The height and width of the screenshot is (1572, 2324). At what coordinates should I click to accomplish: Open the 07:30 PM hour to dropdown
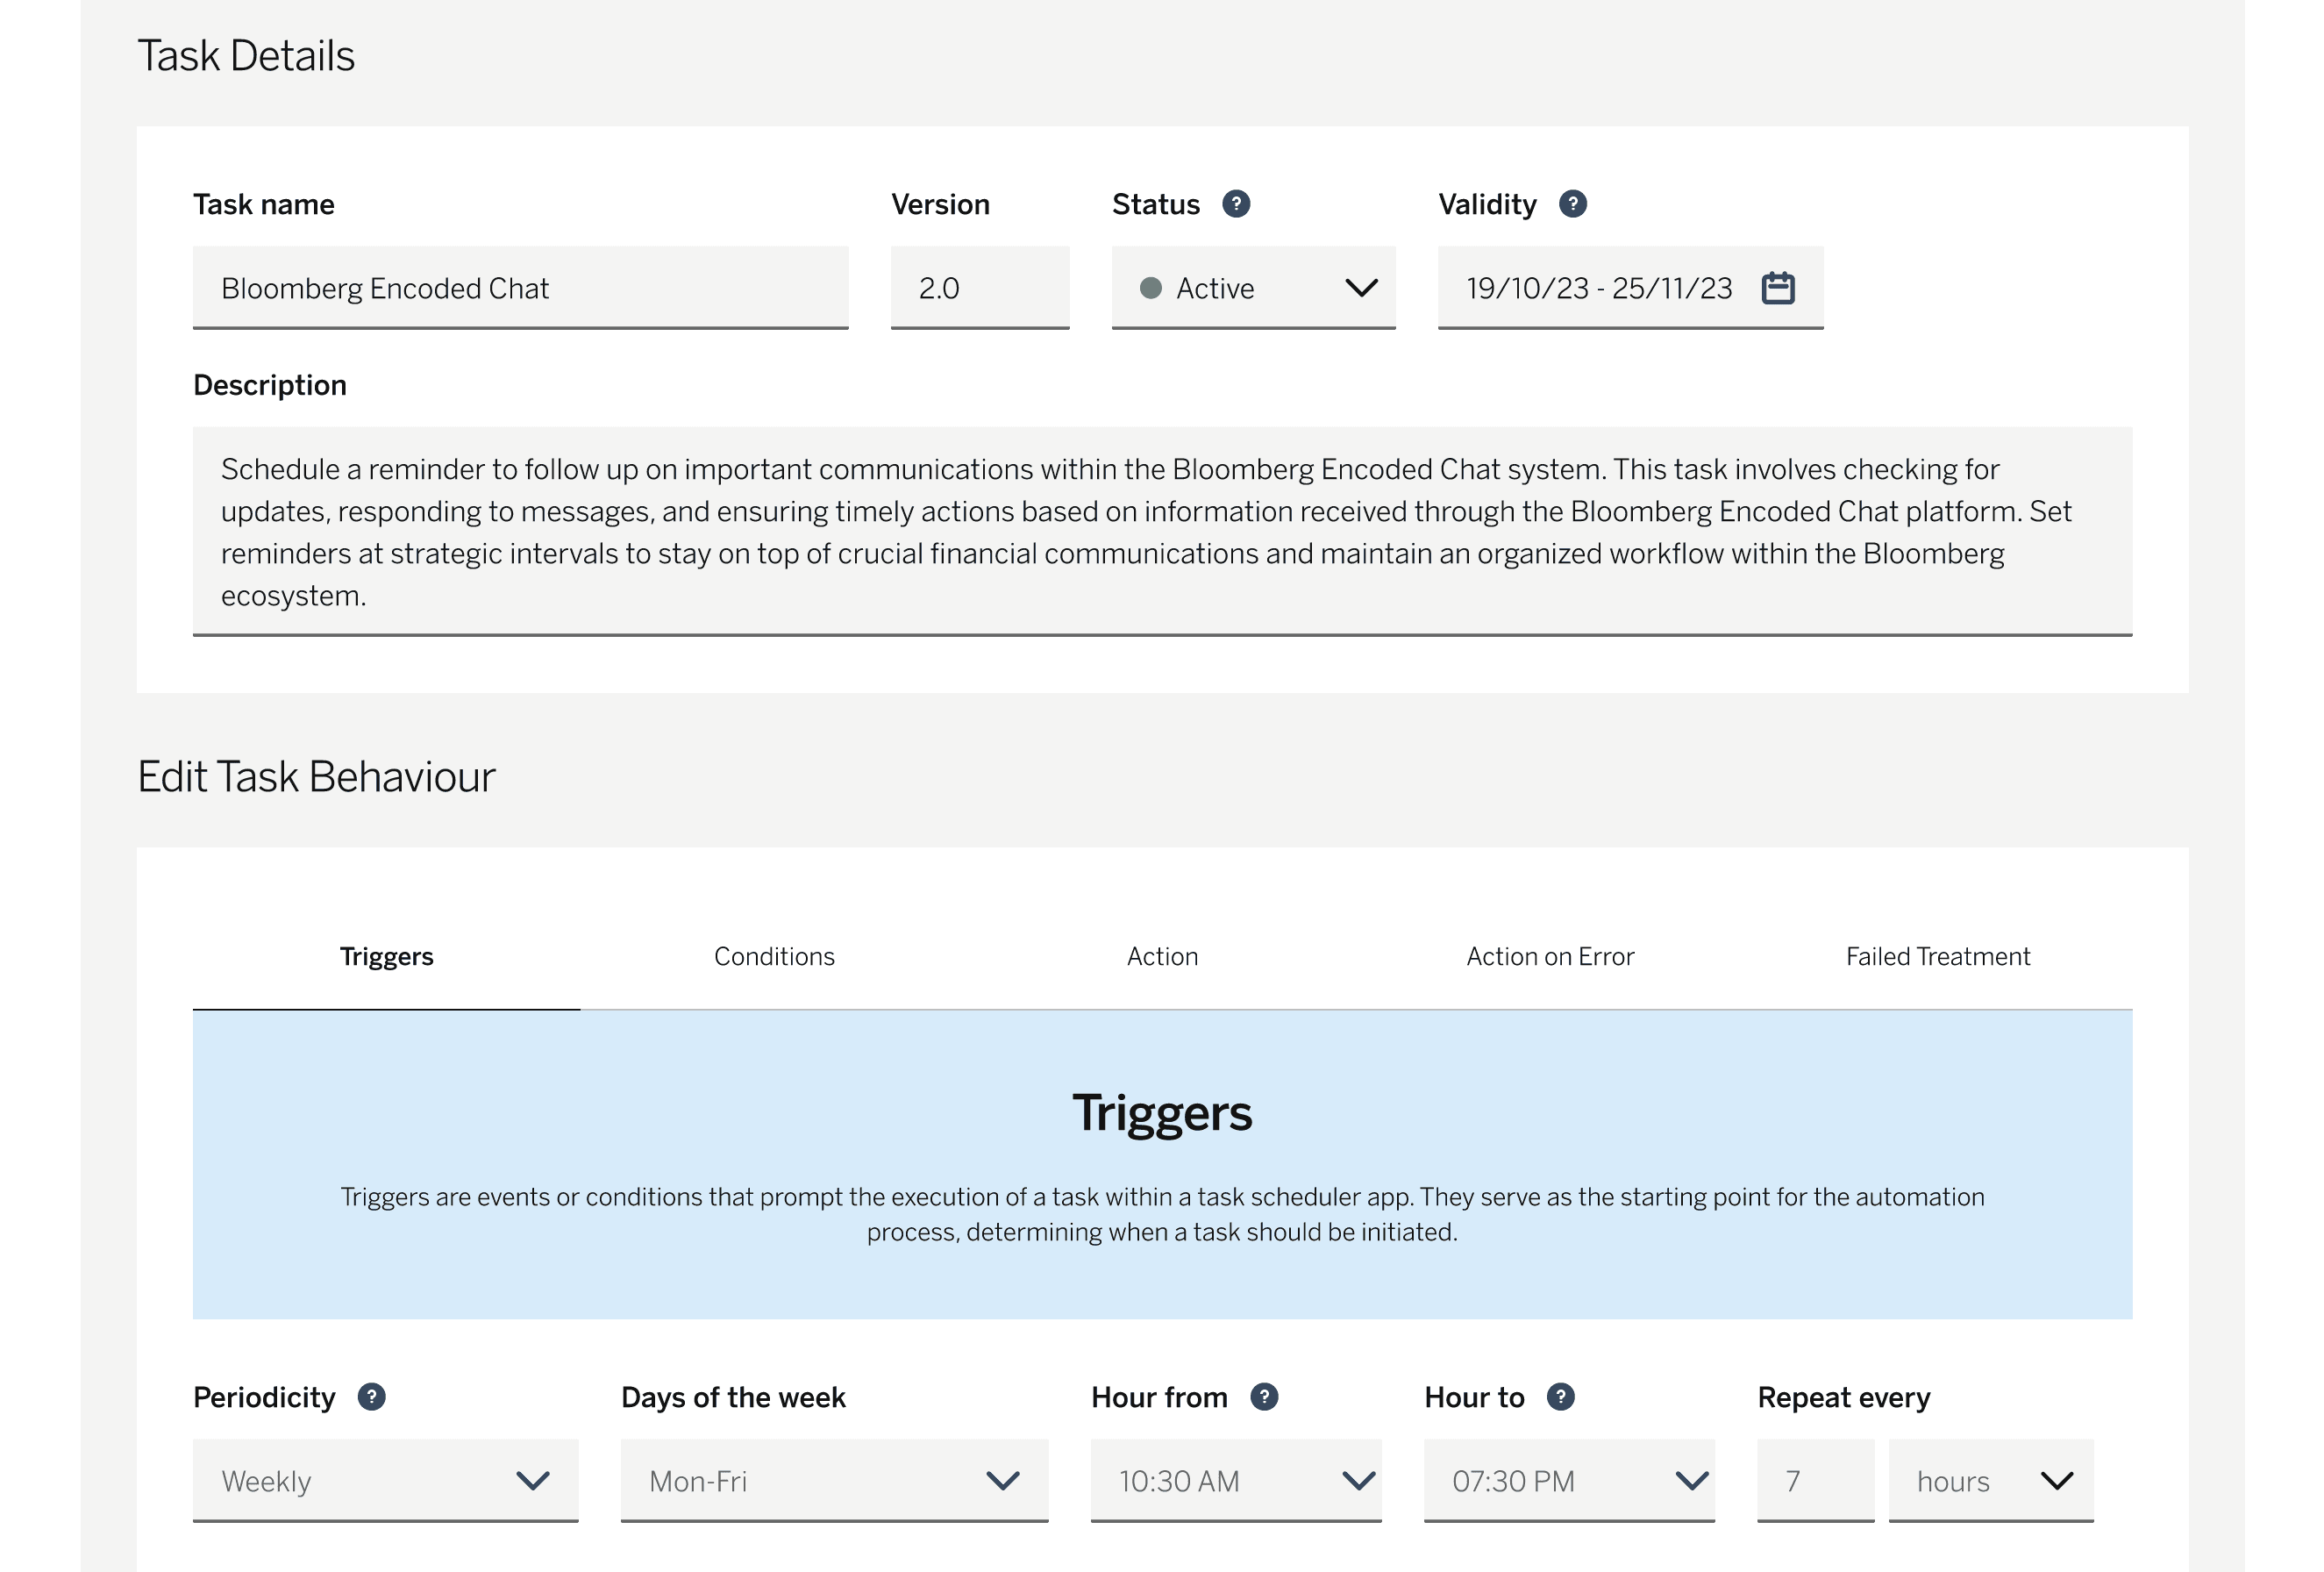1569,1480
